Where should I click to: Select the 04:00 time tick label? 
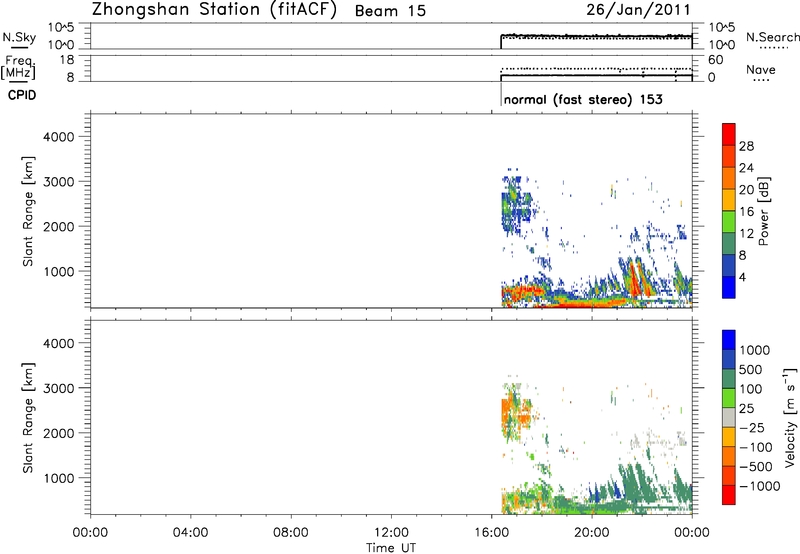pyautogui.click(x=191, y=533)
